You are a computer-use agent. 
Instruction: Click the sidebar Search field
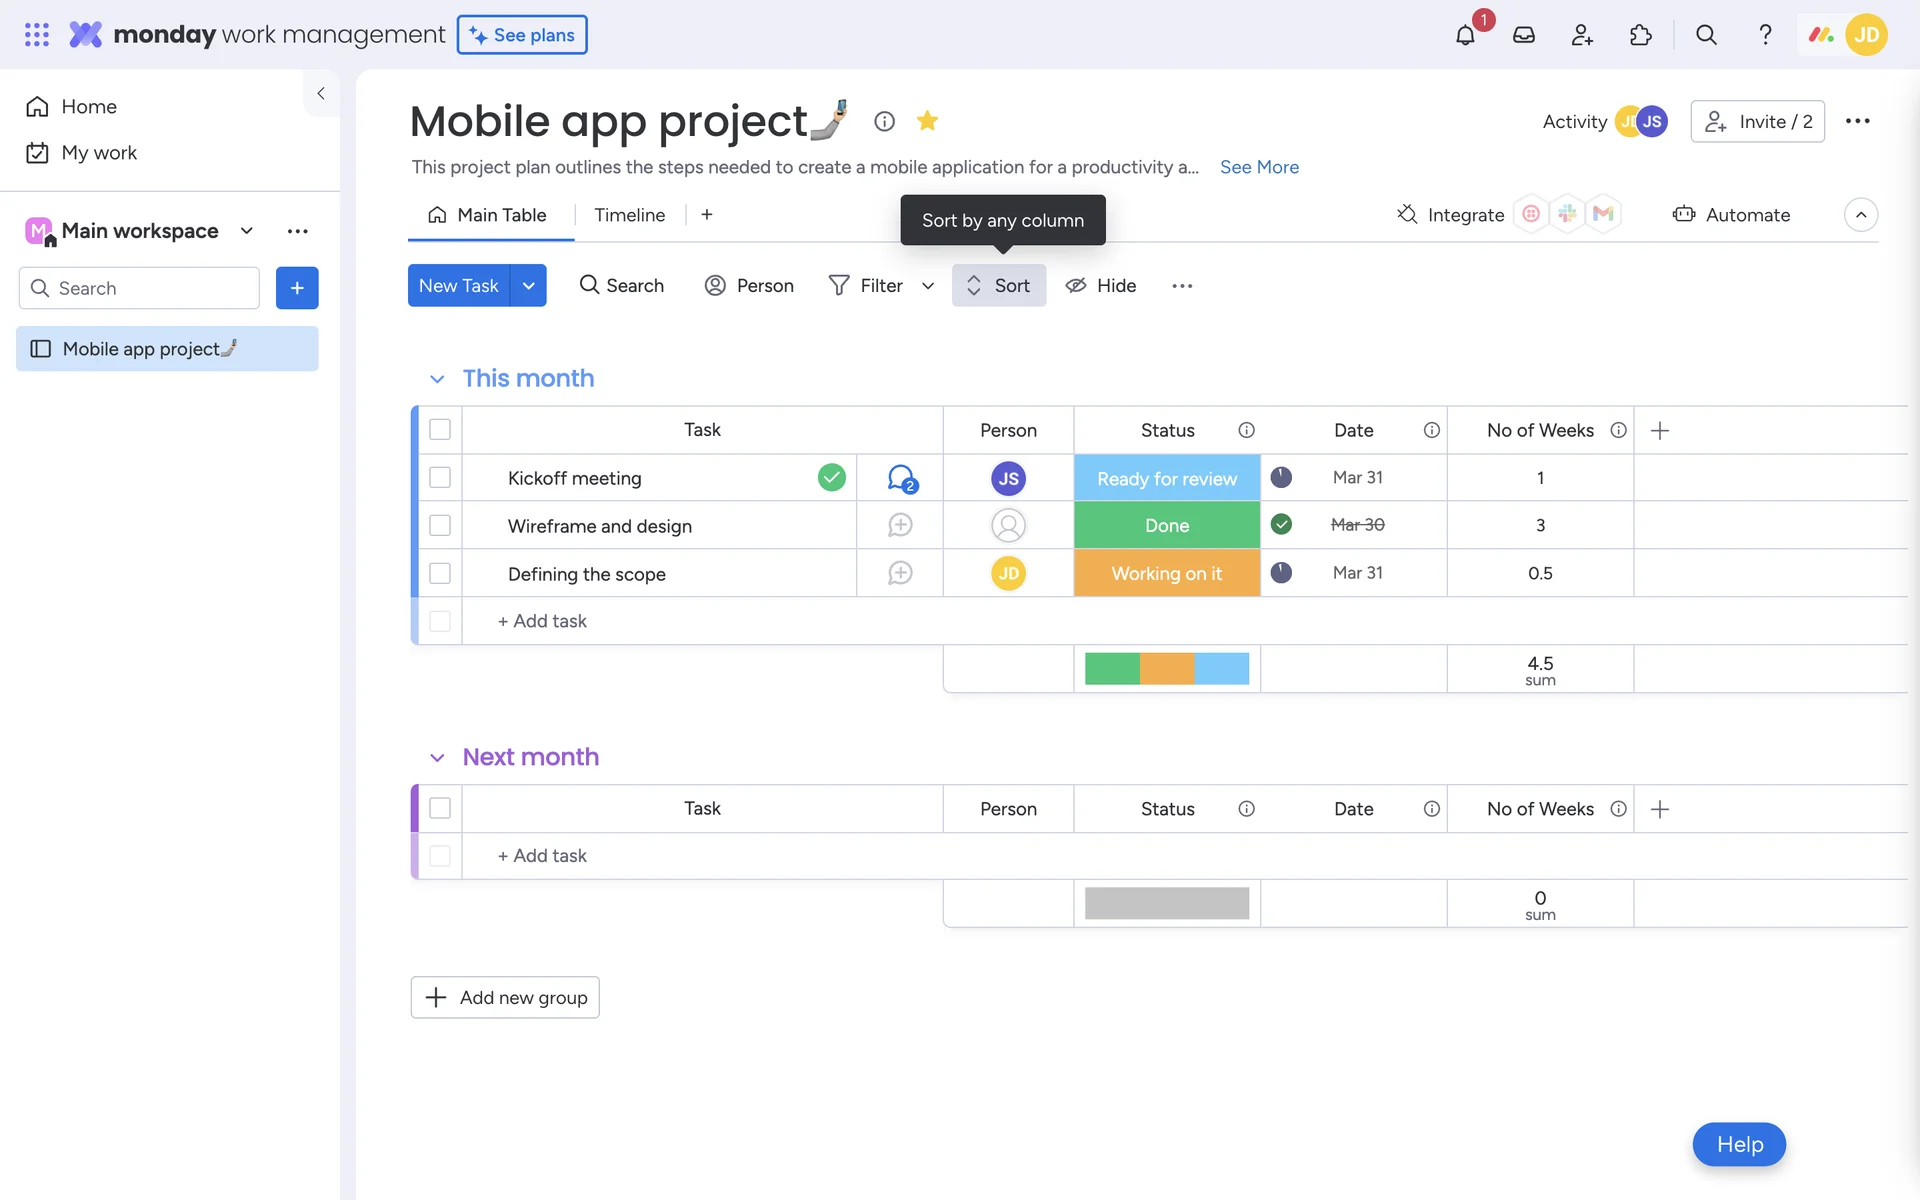pos(150,288)
